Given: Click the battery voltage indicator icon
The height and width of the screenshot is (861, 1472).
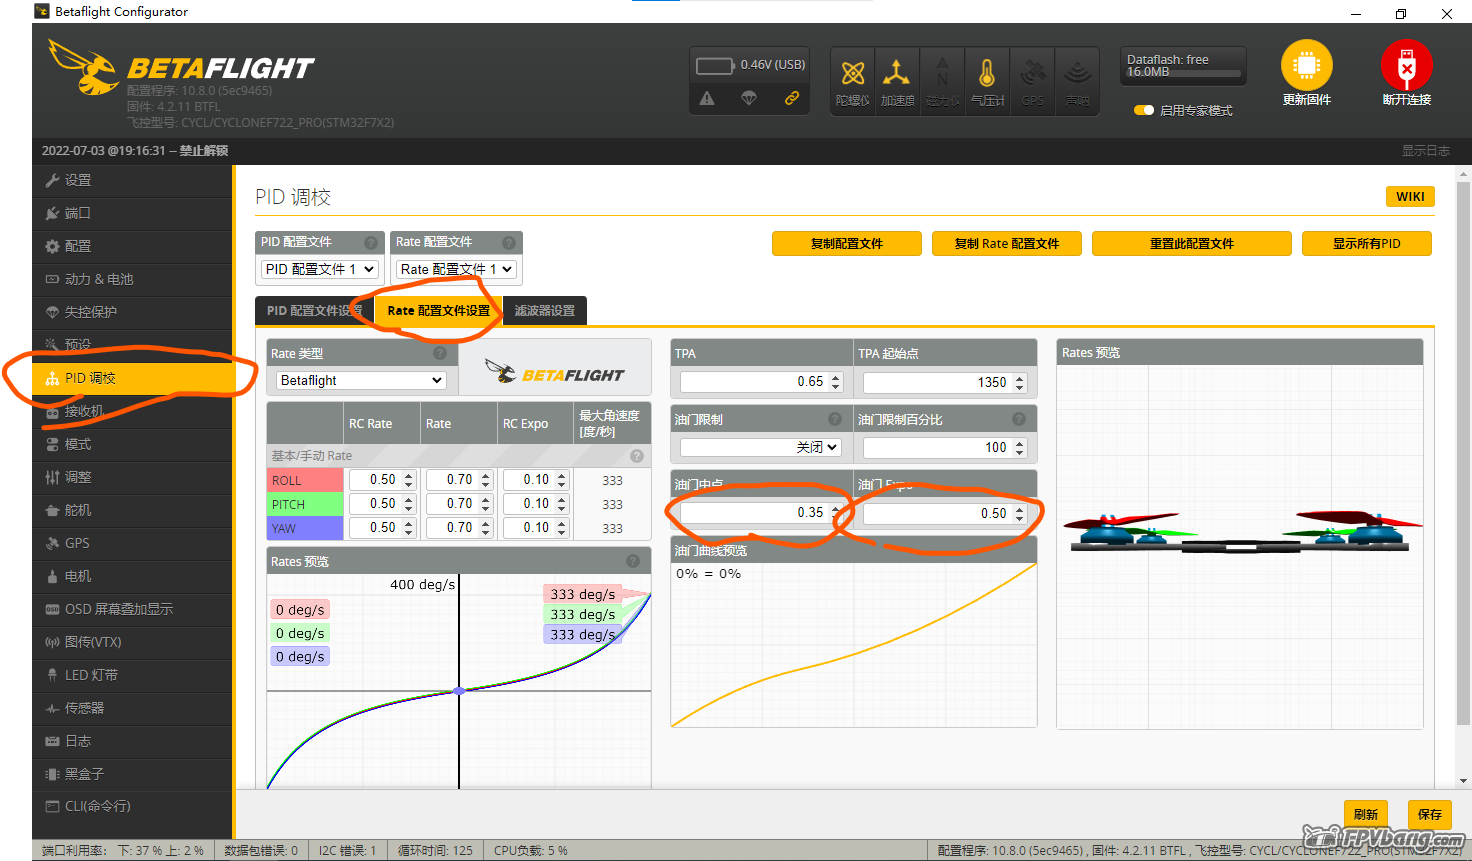Looking at the screenshot, I should click(715, 66).
